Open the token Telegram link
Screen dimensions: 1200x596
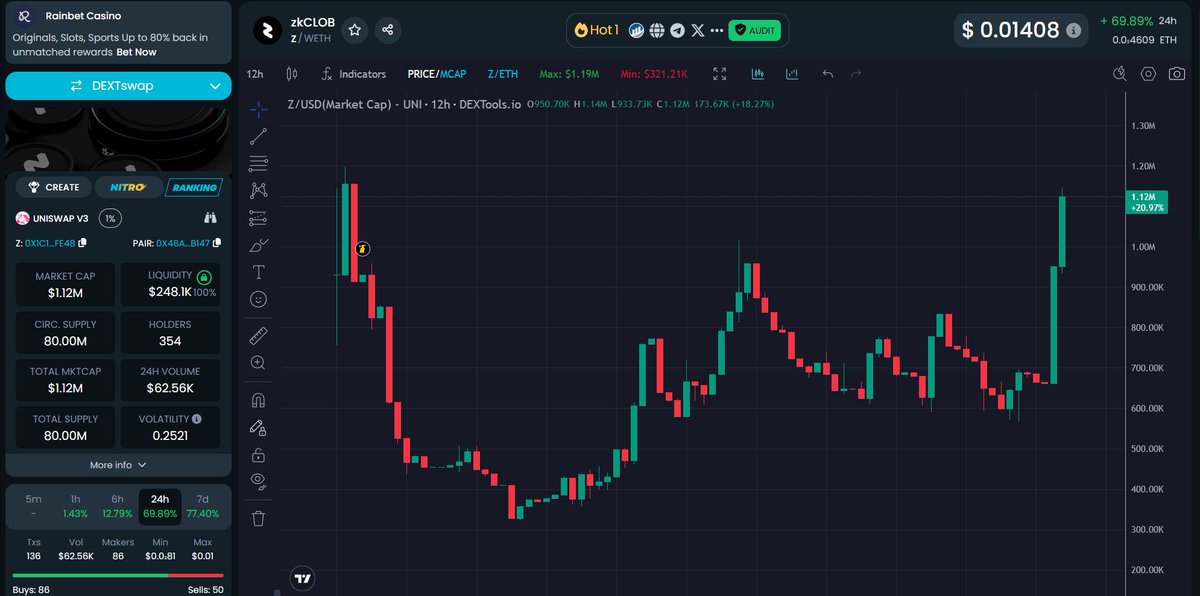[x=677, y=30]
